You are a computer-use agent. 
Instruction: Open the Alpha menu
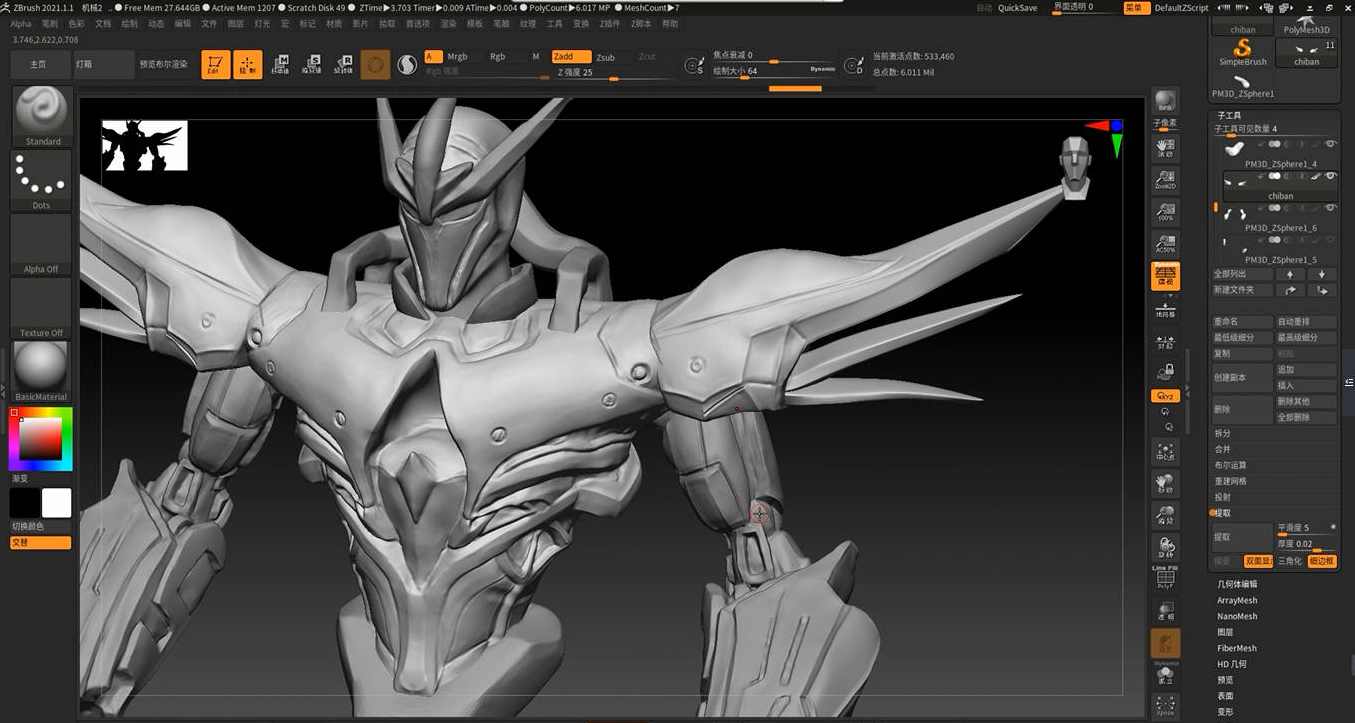19,23
